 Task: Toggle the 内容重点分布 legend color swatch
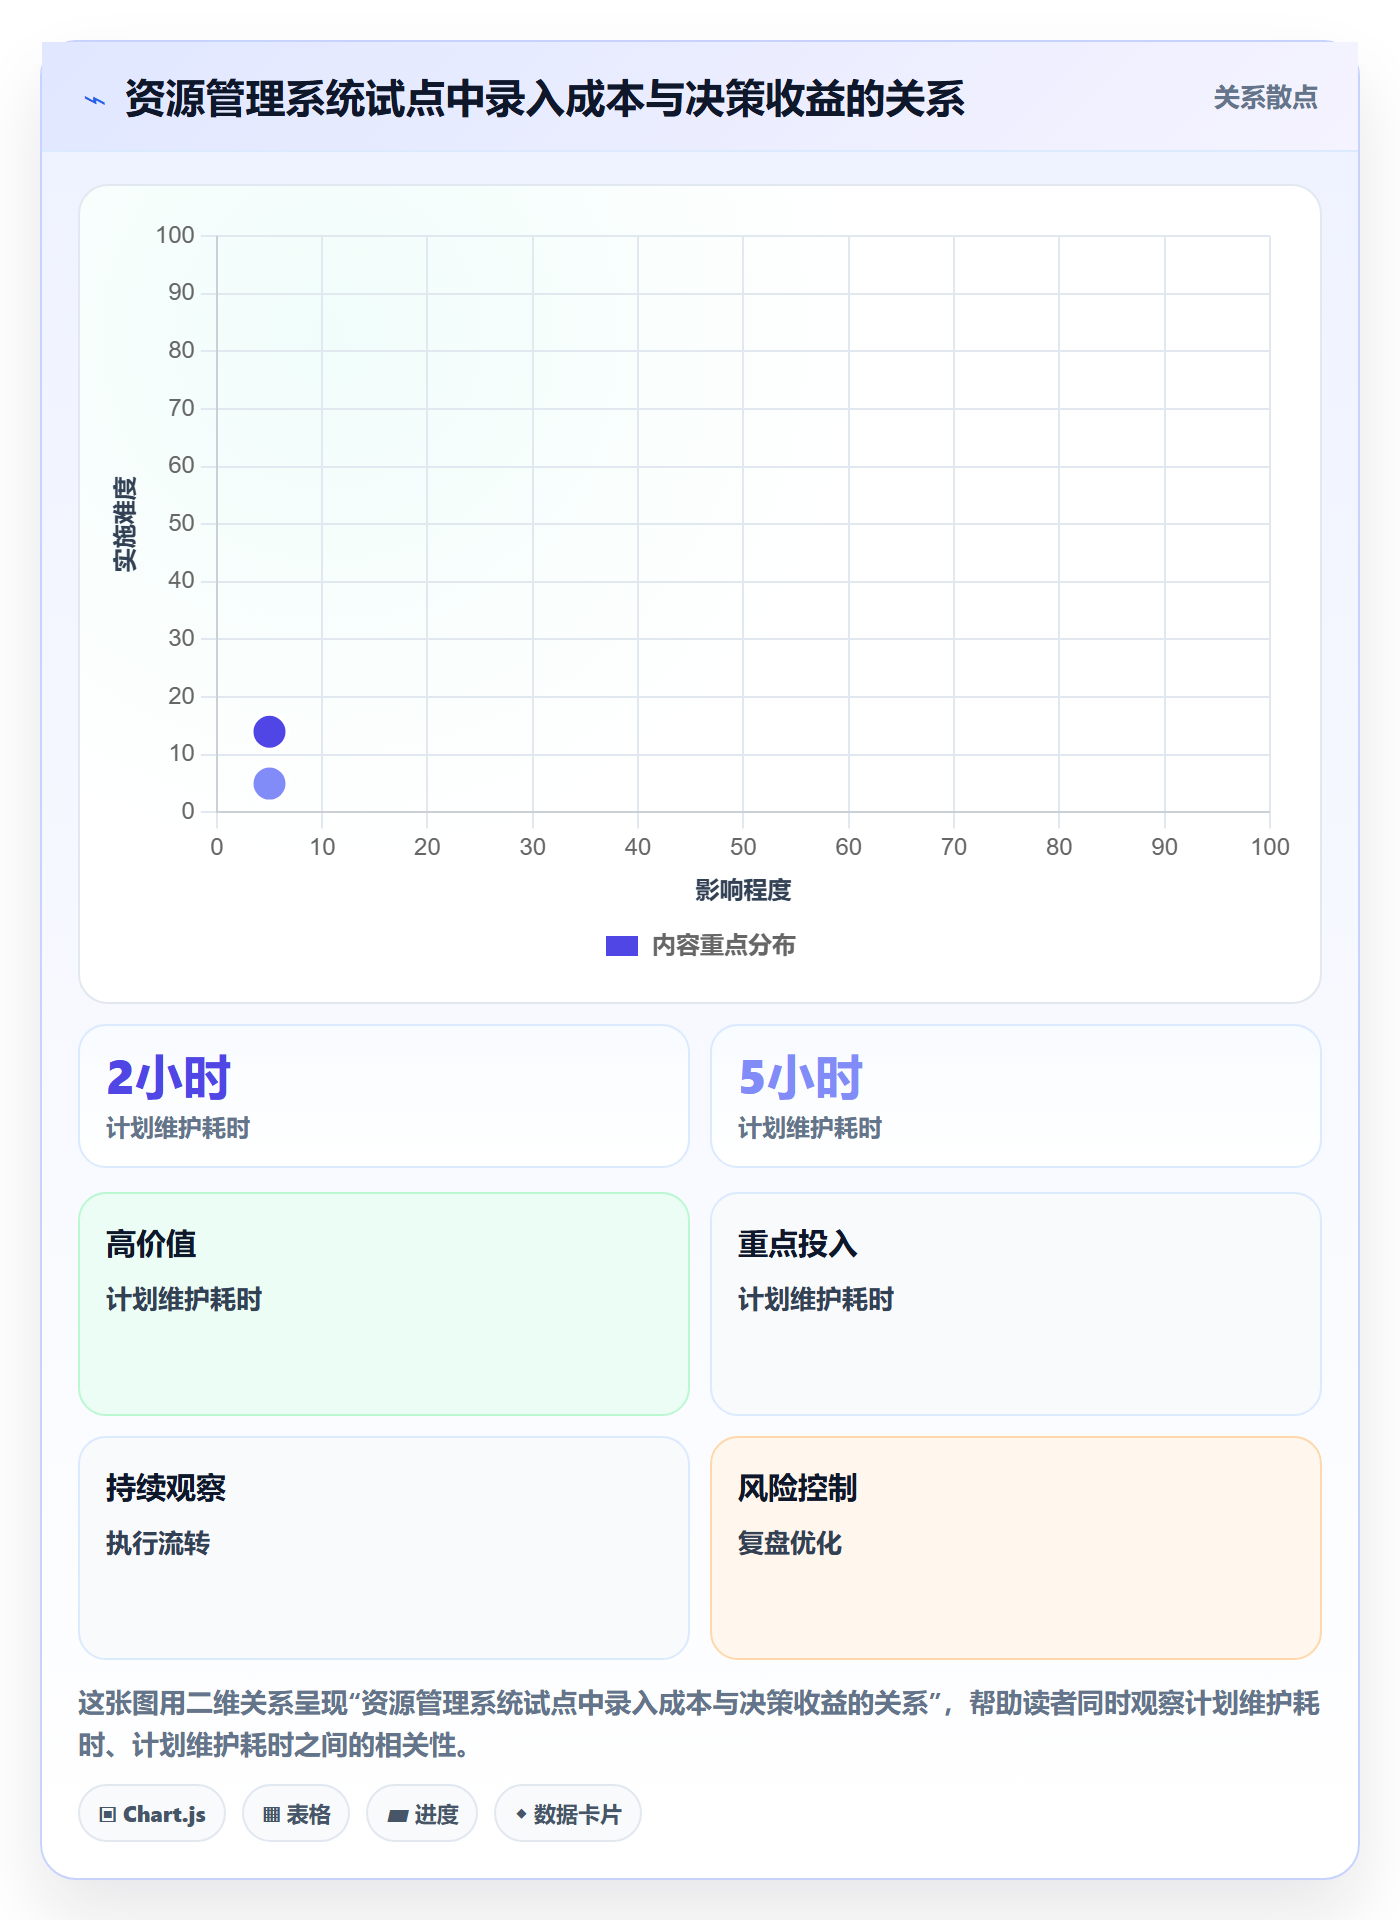click(x=621, y=946)
